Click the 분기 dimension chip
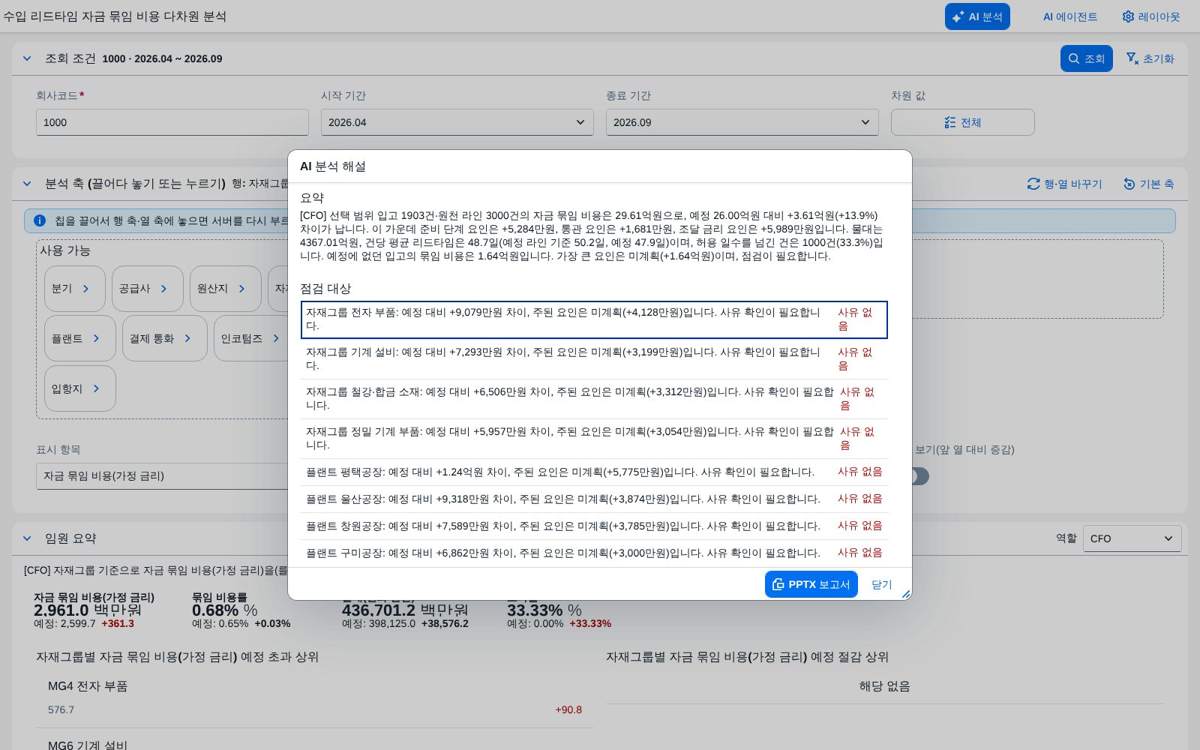Screen dimensions: 1200x750 click(74, 288)
